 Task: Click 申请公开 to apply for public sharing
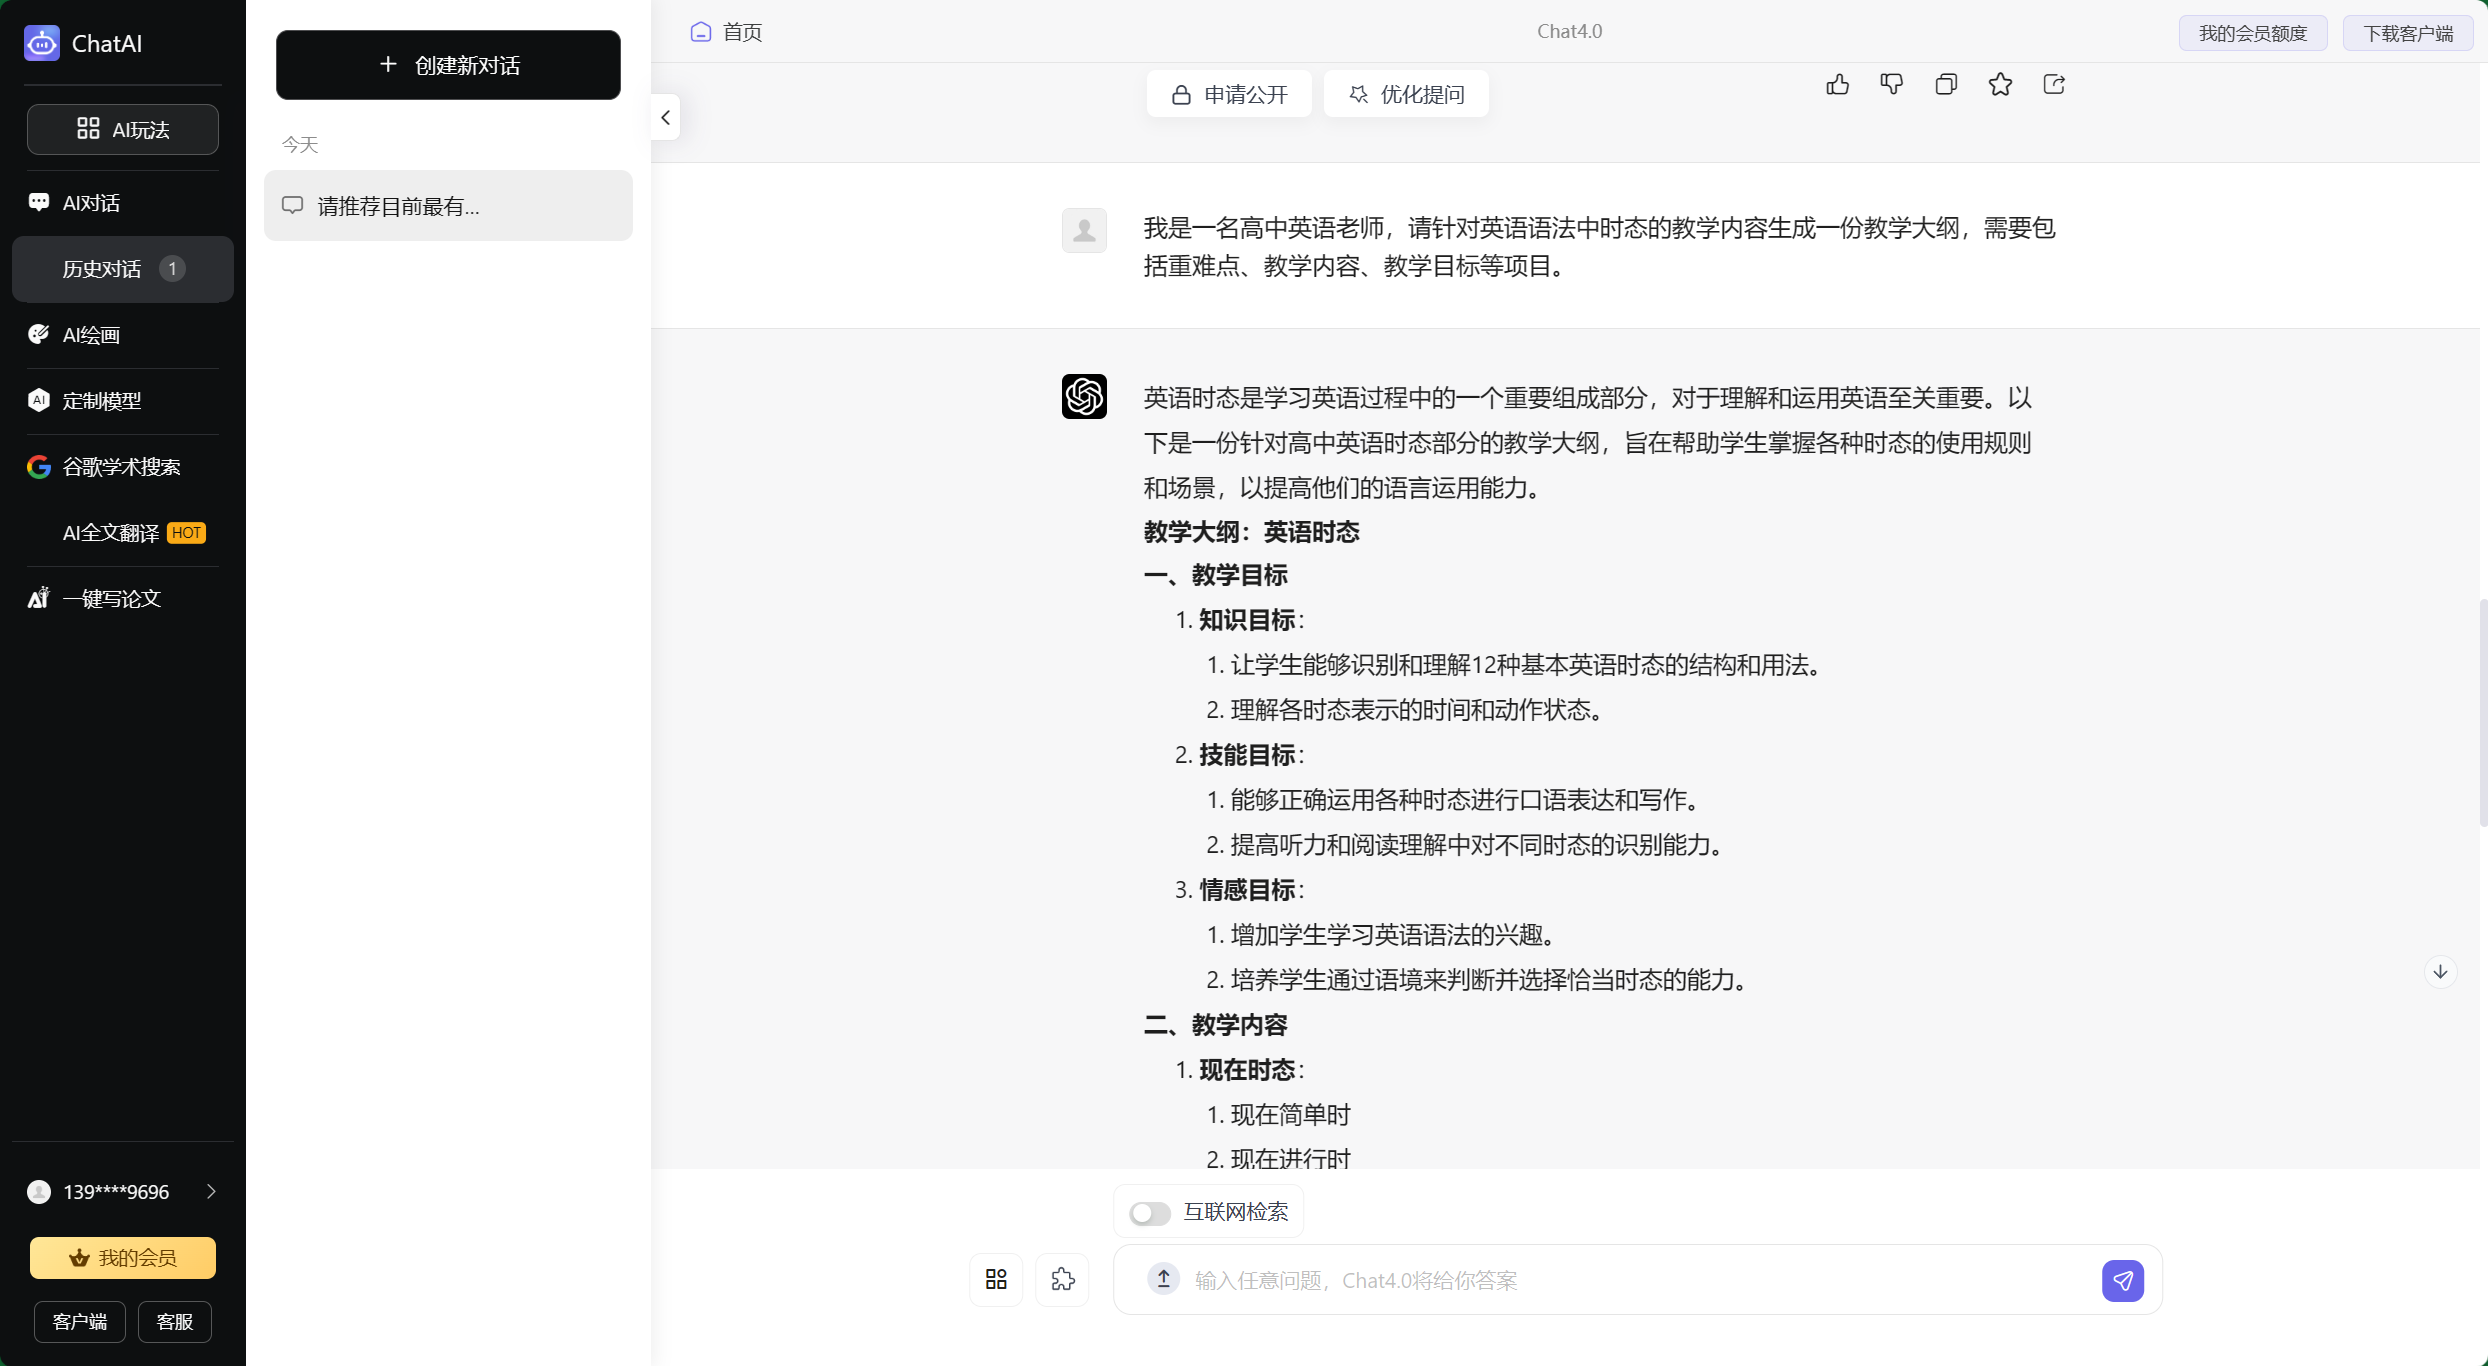(x=1228, y=93)
